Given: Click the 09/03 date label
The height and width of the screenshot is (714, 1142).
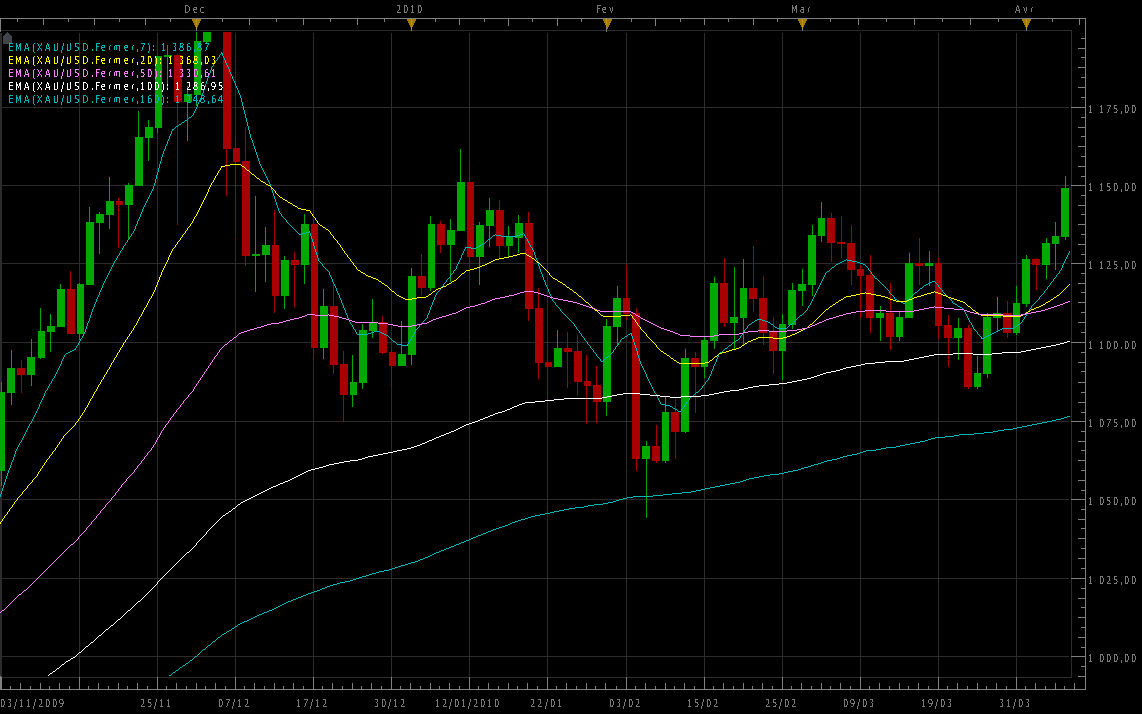Looking at the screenshot, I should tap(859, 703).
